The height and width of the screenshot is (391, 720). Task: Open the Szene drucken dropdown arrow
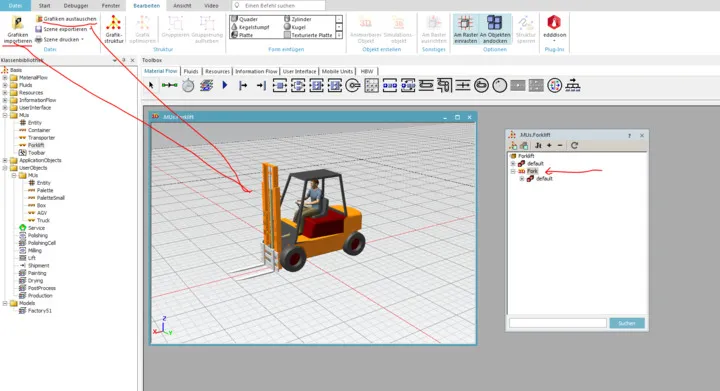[x=83, y=39]
